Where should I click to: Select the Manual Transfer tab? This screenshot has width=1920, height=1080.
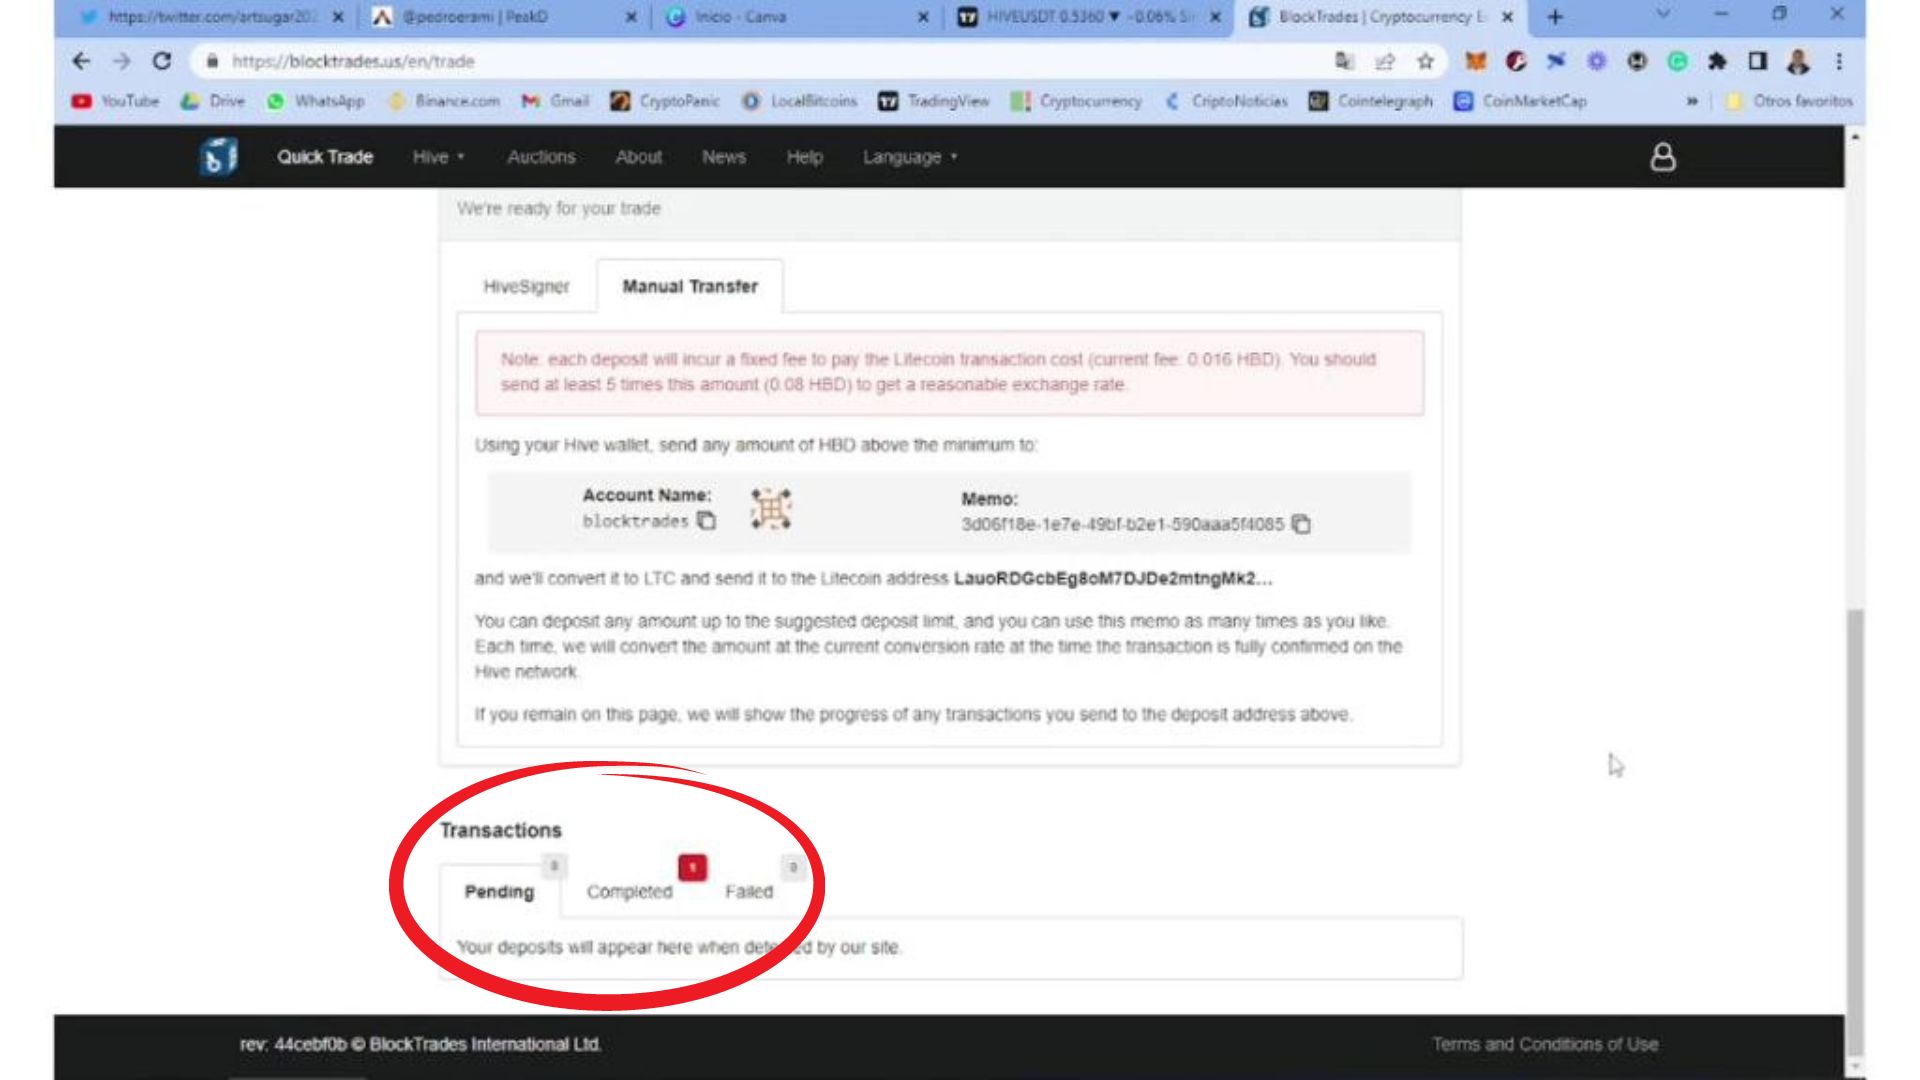pos(690,287)
